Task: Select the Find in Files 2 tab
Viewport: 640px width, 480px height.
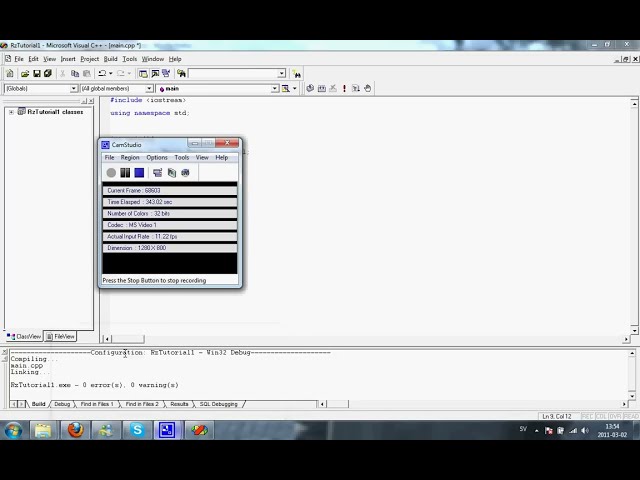Action: (142, 404)
